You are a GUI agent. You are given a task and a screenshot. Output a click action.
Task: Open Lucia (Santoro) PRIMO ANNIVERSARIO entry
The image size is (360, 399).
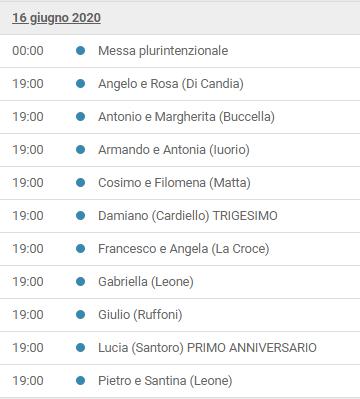coord(207,348)
